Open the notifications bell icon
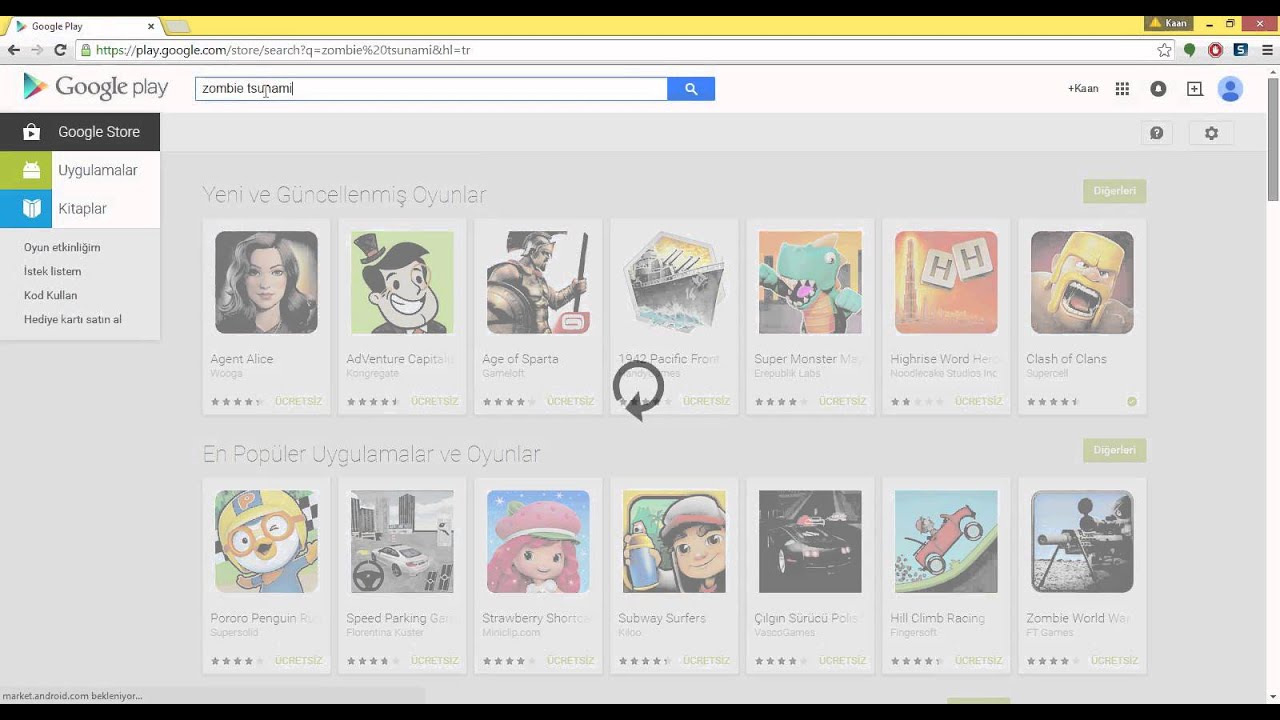 [1158, 89]
